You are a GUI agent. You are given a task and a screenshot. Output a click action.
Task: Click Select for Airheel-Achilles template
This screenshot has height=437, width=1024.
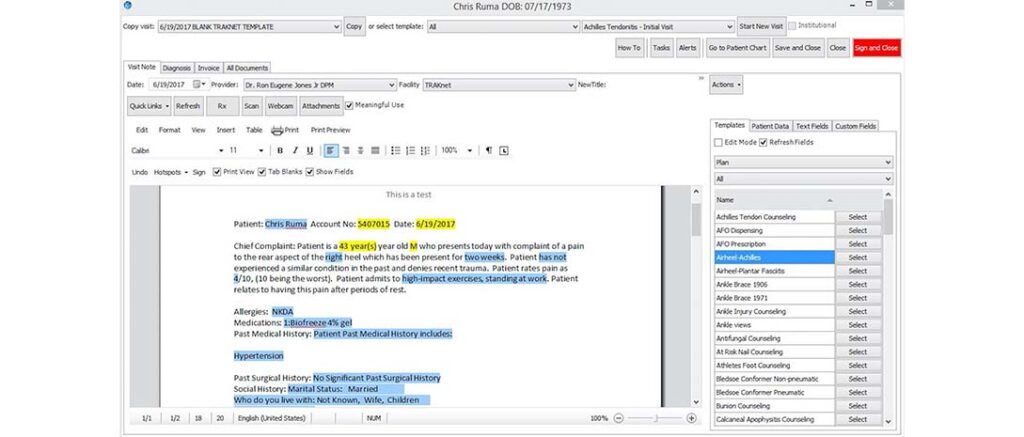tap(857, 257)
